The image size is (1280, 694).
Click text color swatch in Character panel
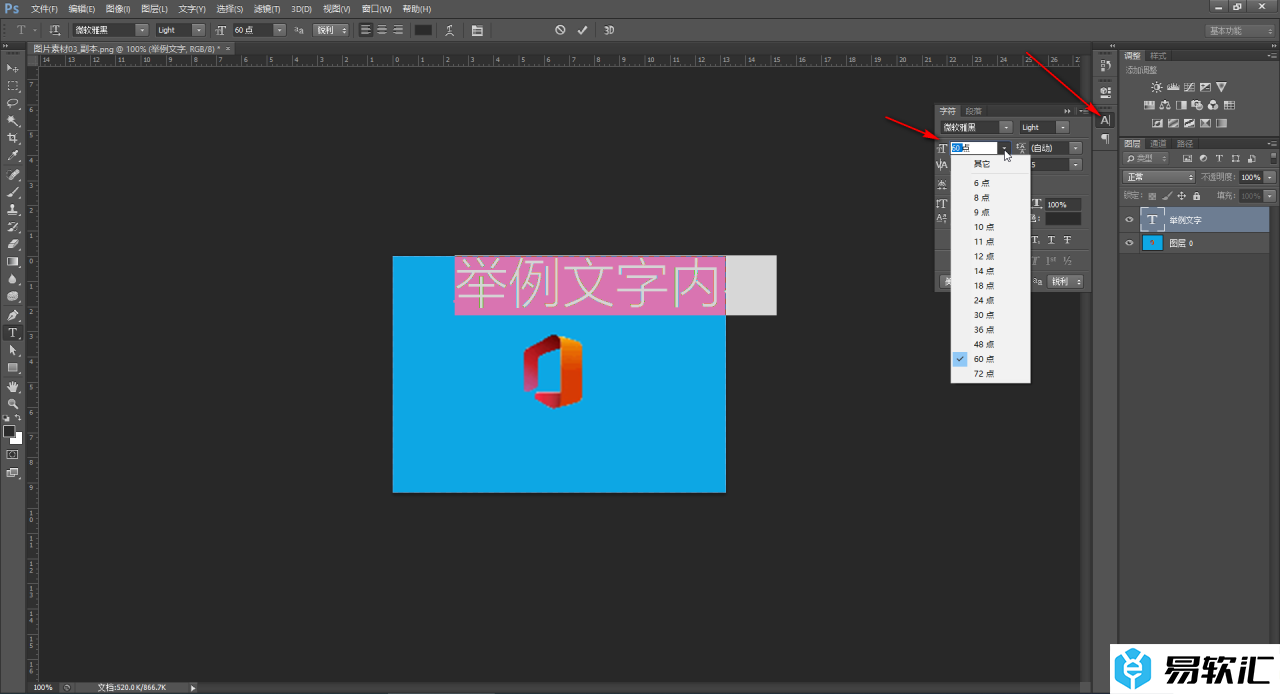pos(1063,219)
